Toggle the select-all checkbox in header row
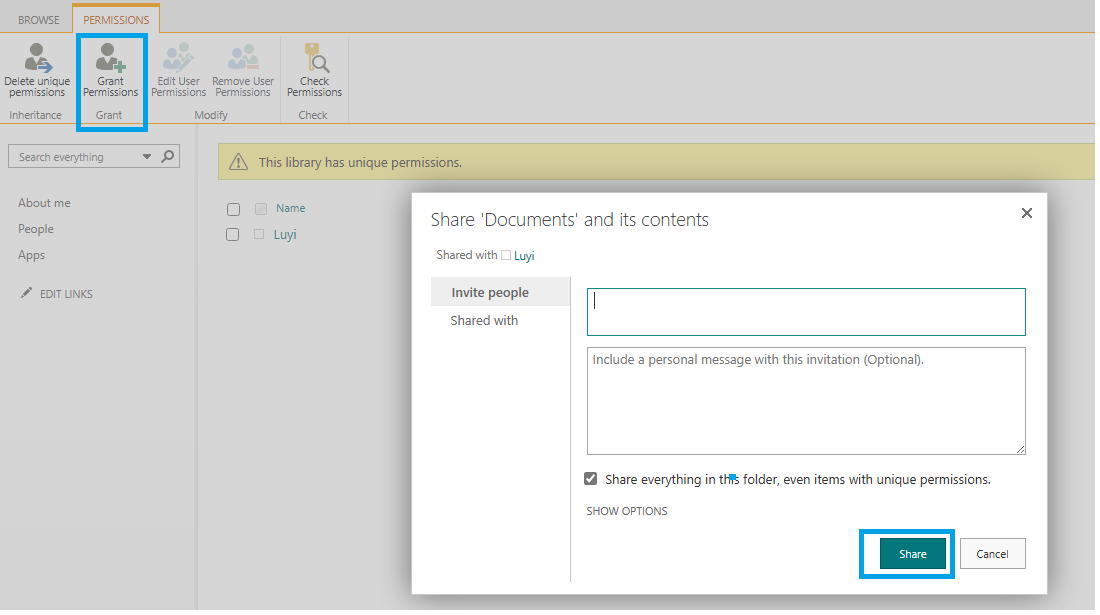The image size is (1100, 615). tap(234, 209)
